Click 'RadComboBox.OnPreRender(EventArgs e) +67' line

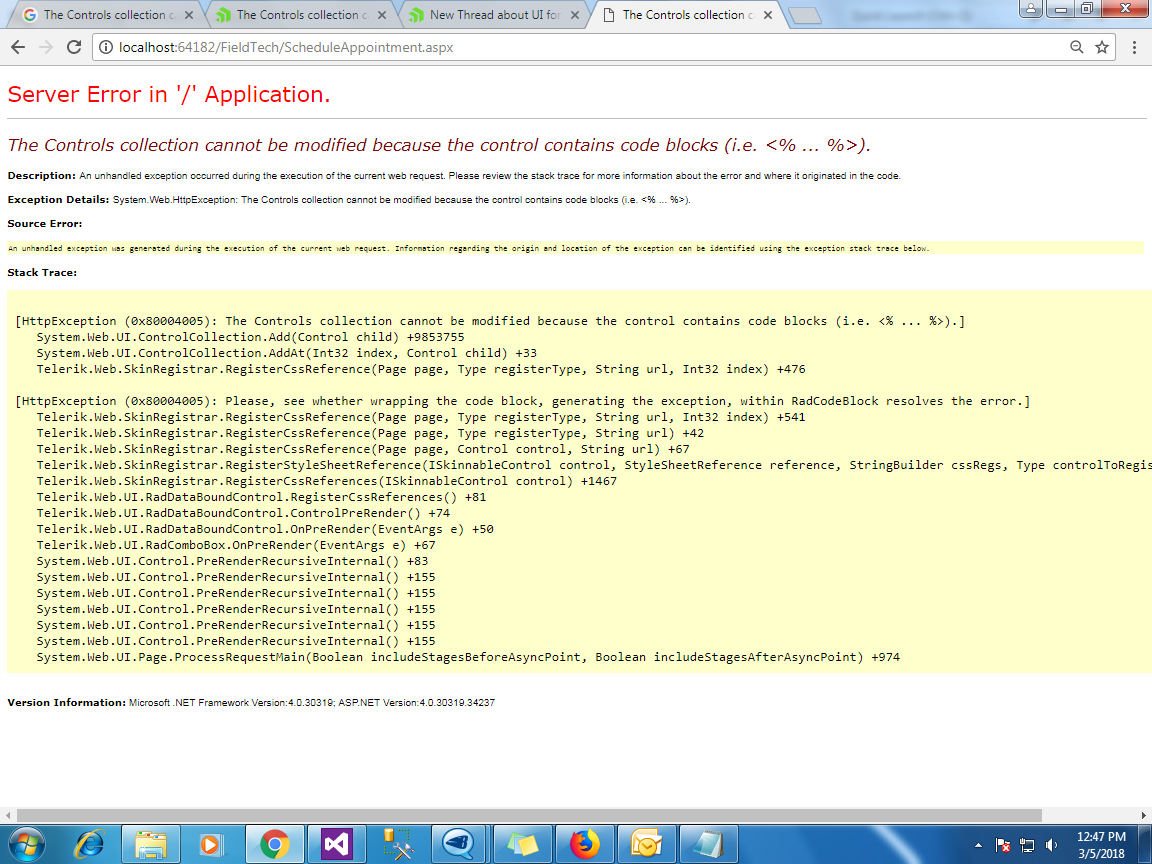[236, 545]
